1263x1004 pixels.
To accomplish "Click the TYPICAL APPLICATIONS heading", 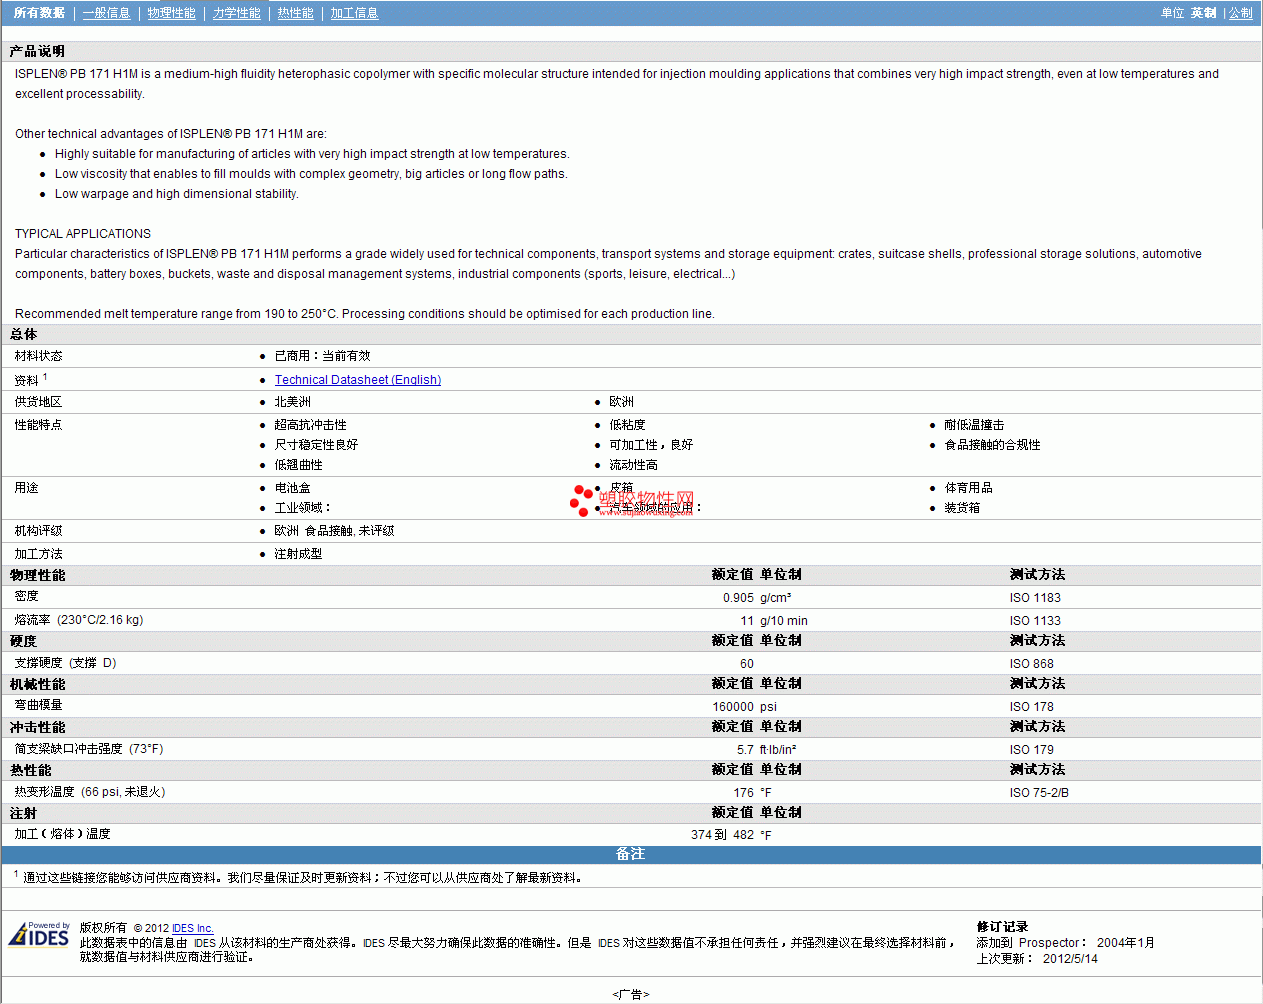I will tap(83, 234).
